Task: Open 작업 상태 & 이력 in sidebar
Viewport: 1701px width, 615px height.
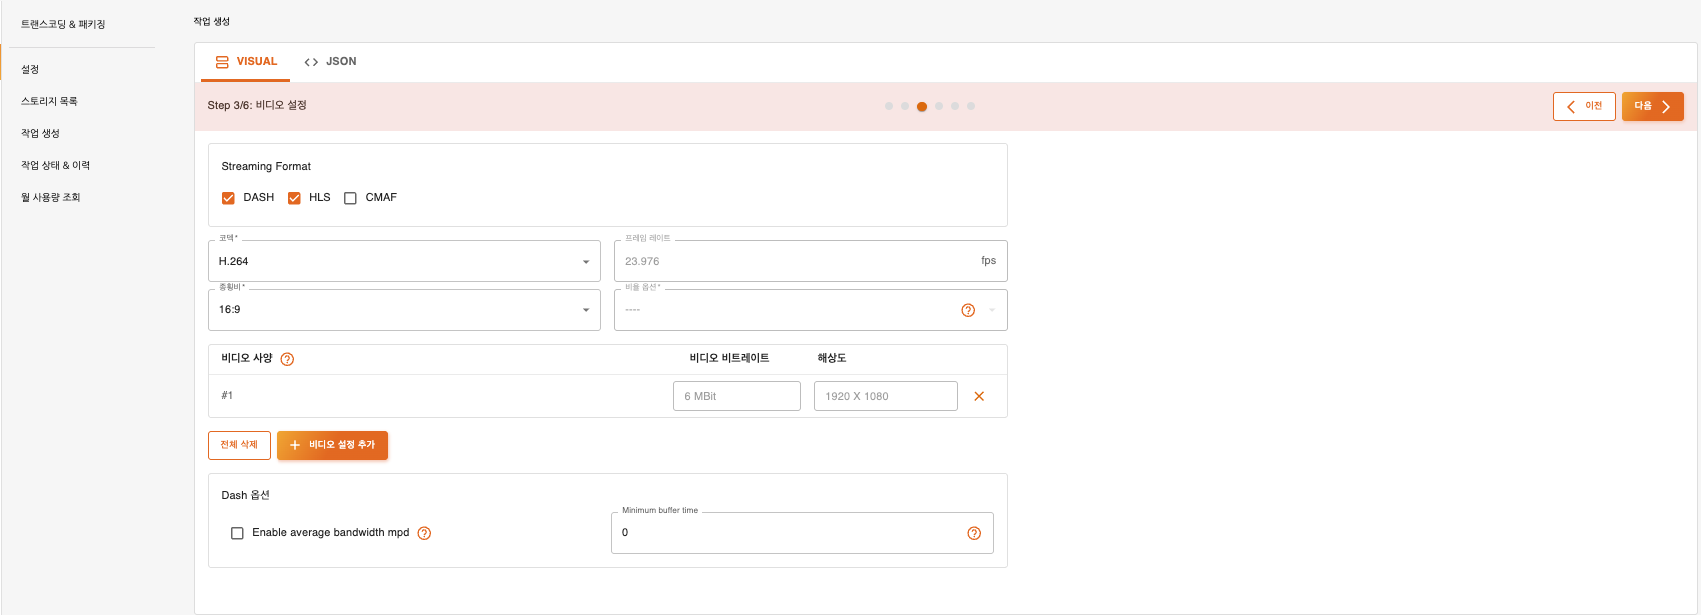Action: pos(56,165)
